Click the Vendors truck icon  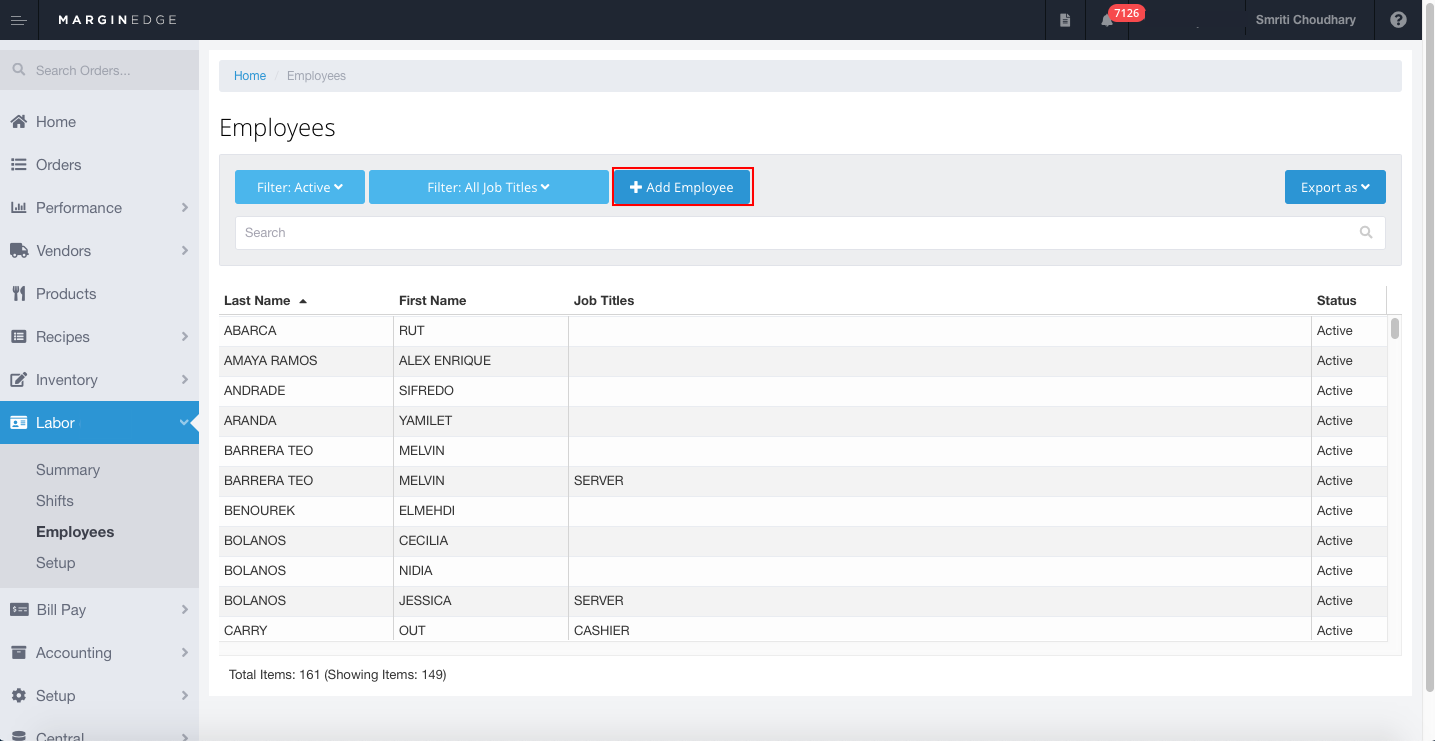[18, 250]
